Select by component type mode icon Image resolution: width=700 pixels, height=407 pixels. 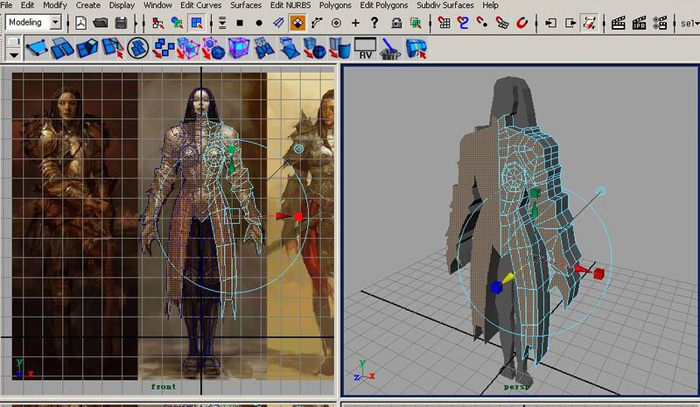[x=197, y=23]
